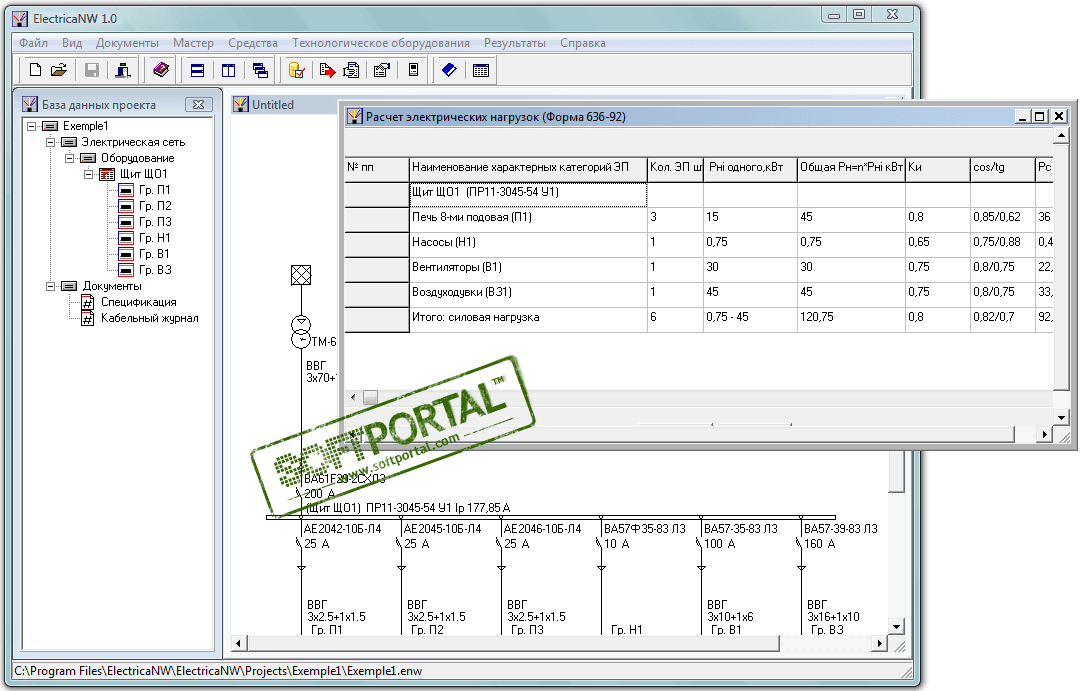Viewport: 1082px width, 691px height.
Task: Collapse the Документы tree branch
Action: pos(51,286)
